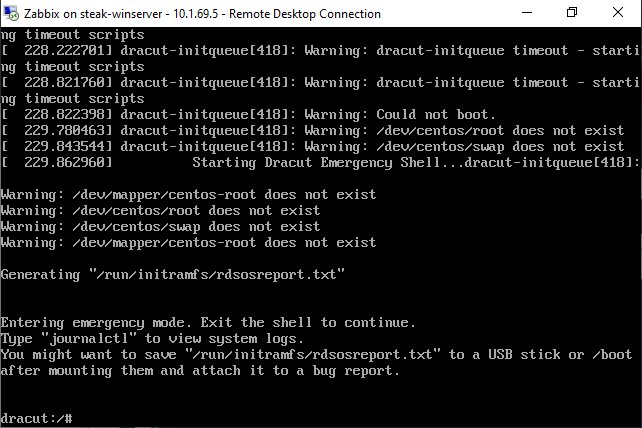The width and height of the screenshot is (642, 428).
Task: Click the window title text showing 10.1.69.5
Action: pos(202,14)
